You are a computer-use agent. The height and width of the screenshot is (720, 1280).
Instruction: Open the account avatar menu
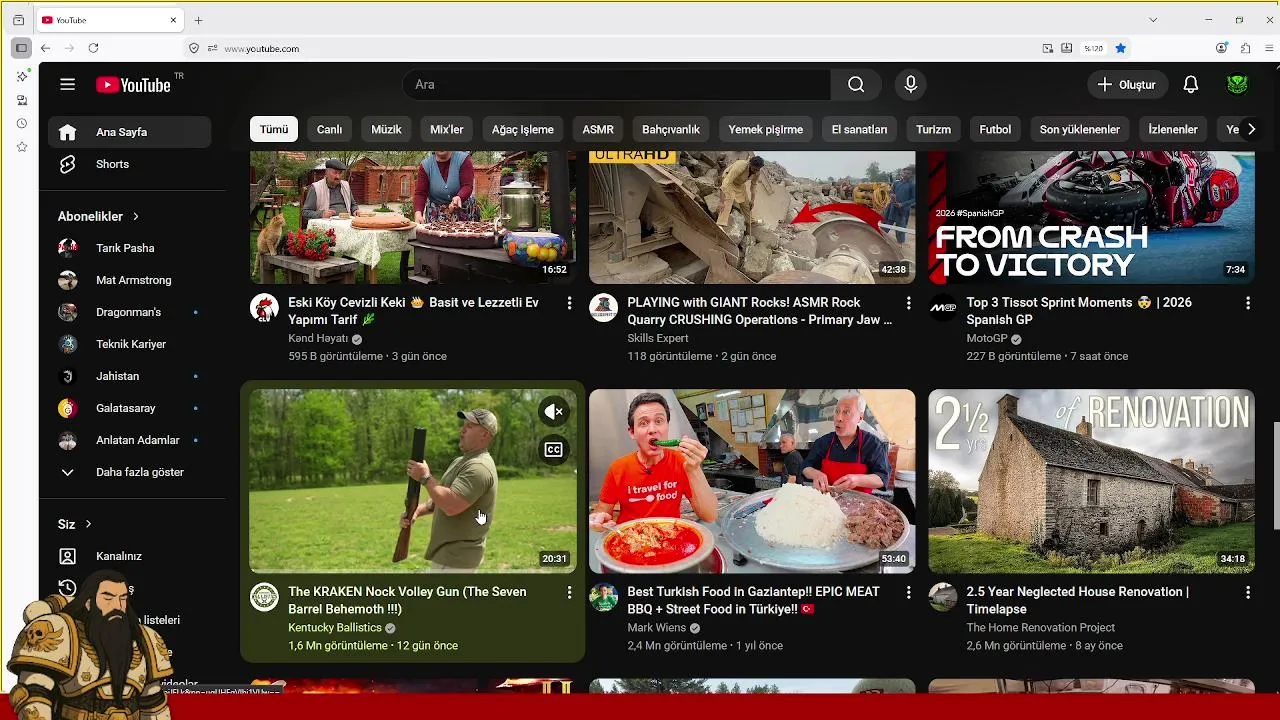click(1238, 85)
